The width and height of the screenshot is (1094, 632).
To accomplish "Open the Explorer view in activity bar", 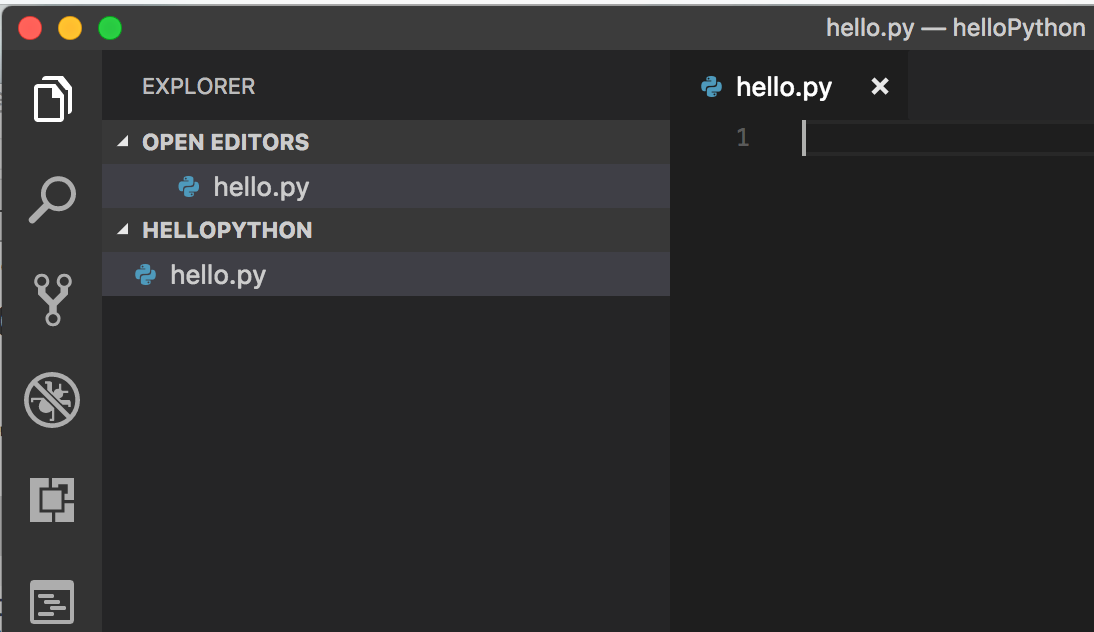I will coord(52,99).
